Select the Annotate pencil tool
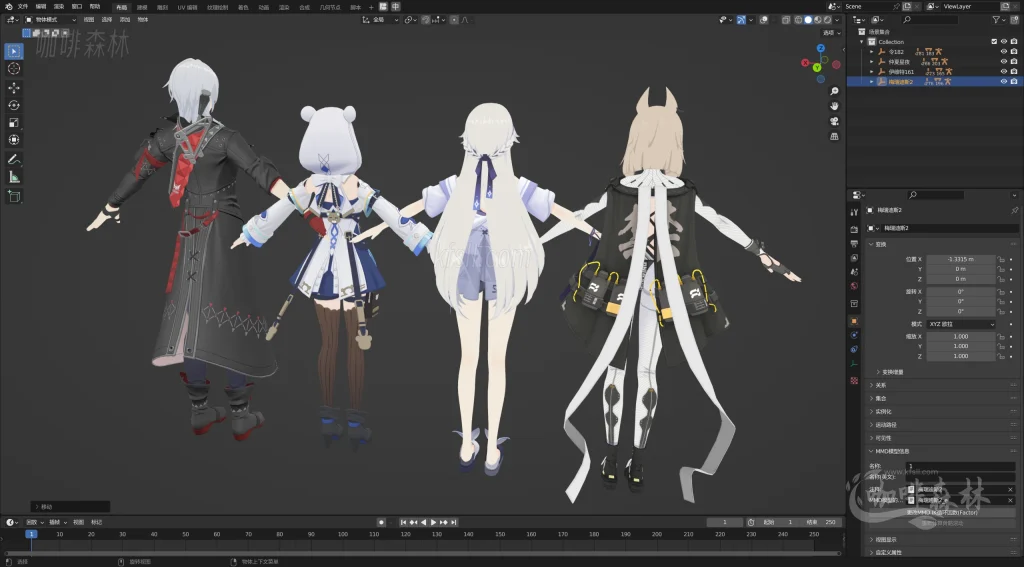Viewport: 1024px width, 567px height. point(14,159)
